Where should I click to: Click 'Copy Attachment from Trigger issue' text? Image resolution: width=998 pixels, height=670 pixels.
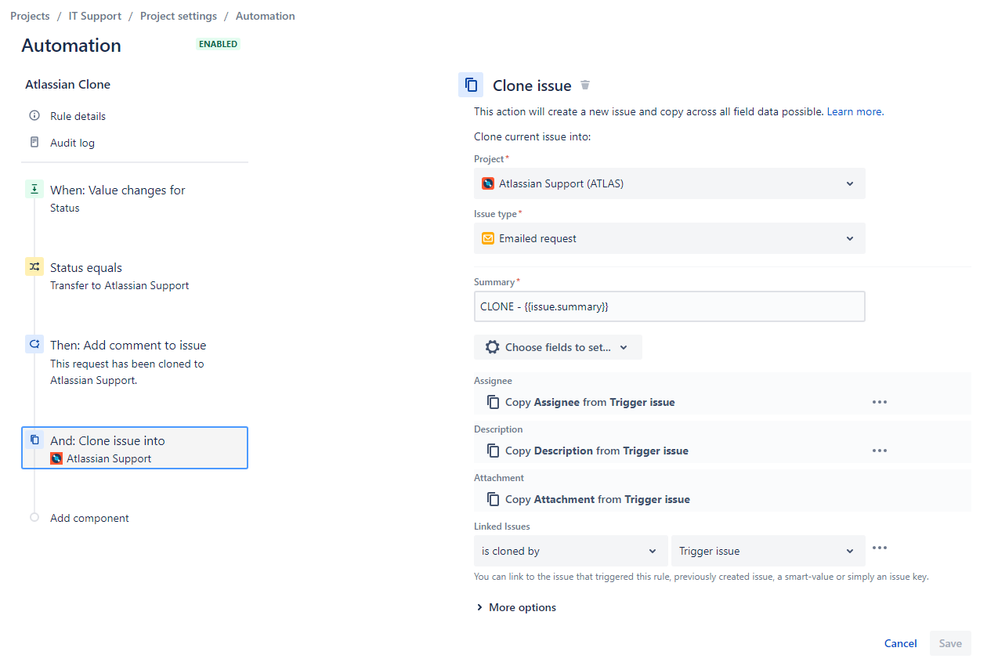pos(598,499)
